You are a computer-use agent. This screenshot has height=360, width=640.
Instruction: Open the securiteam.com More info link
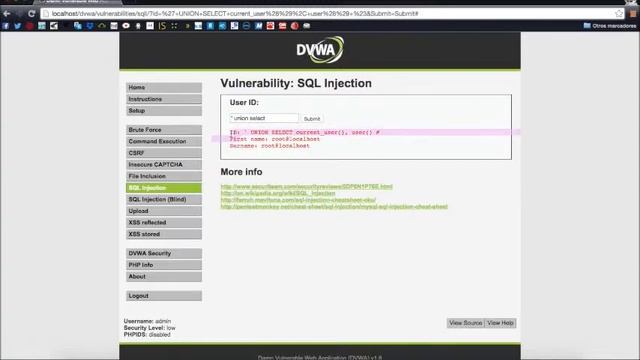[x=307, y=187]
